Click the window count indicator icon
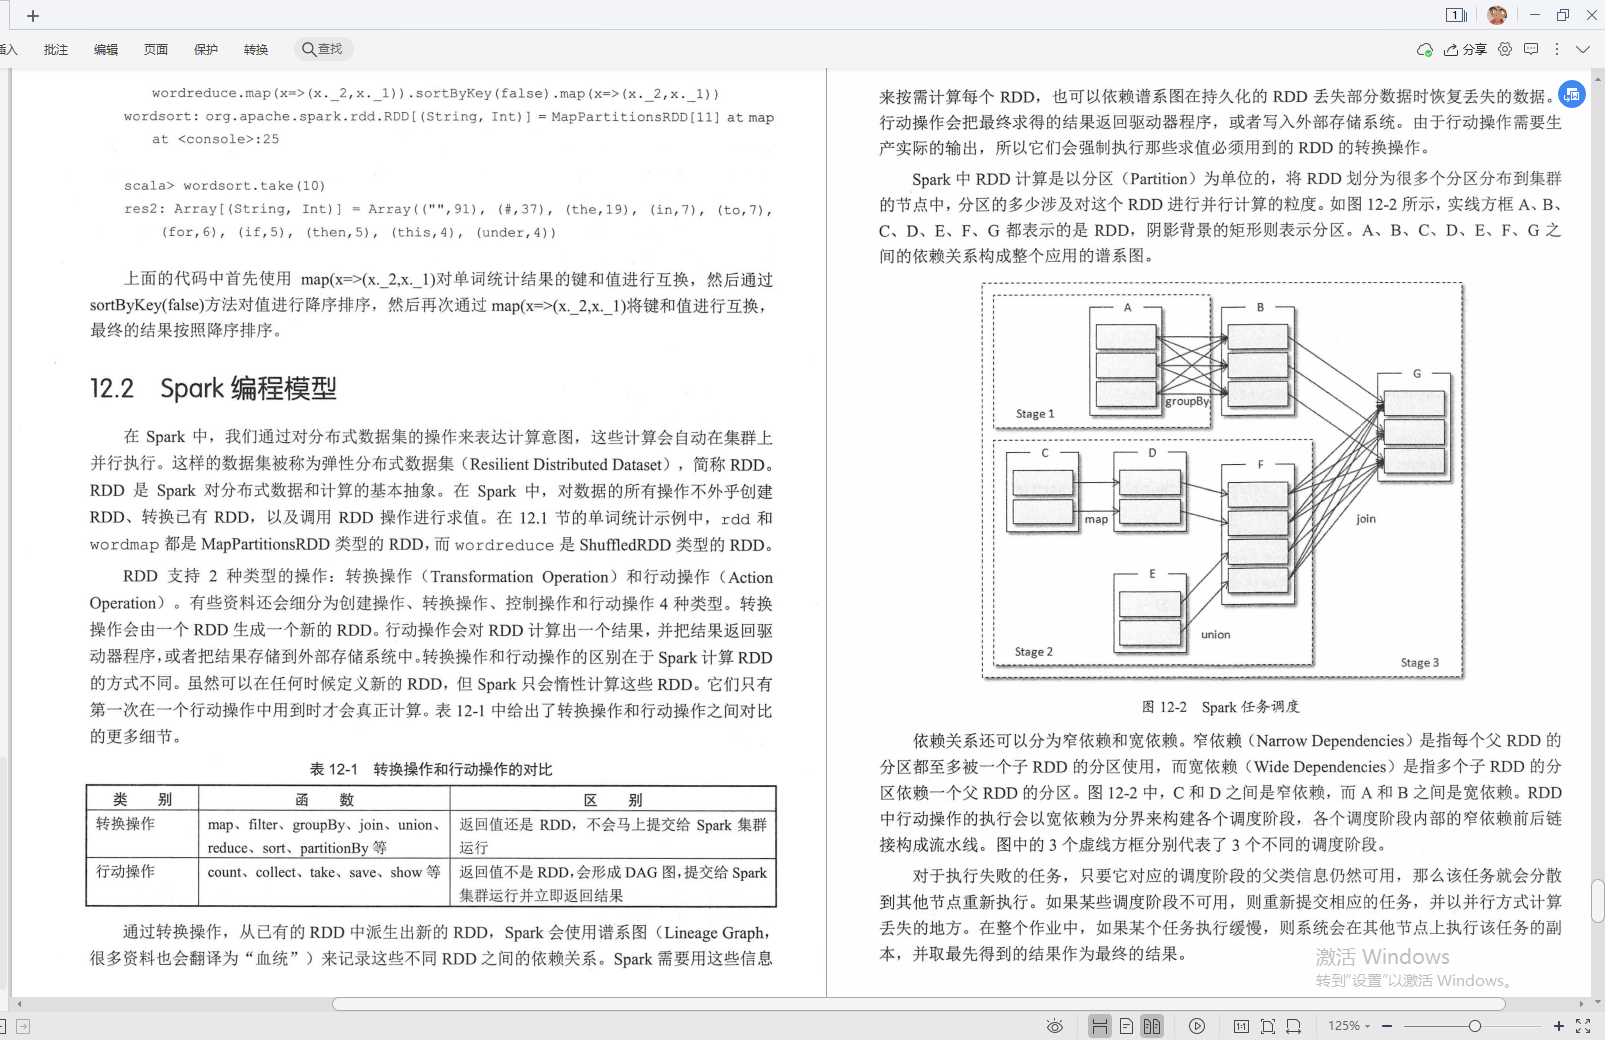Screen dimensions: 1605x1040 point(1456,15)
